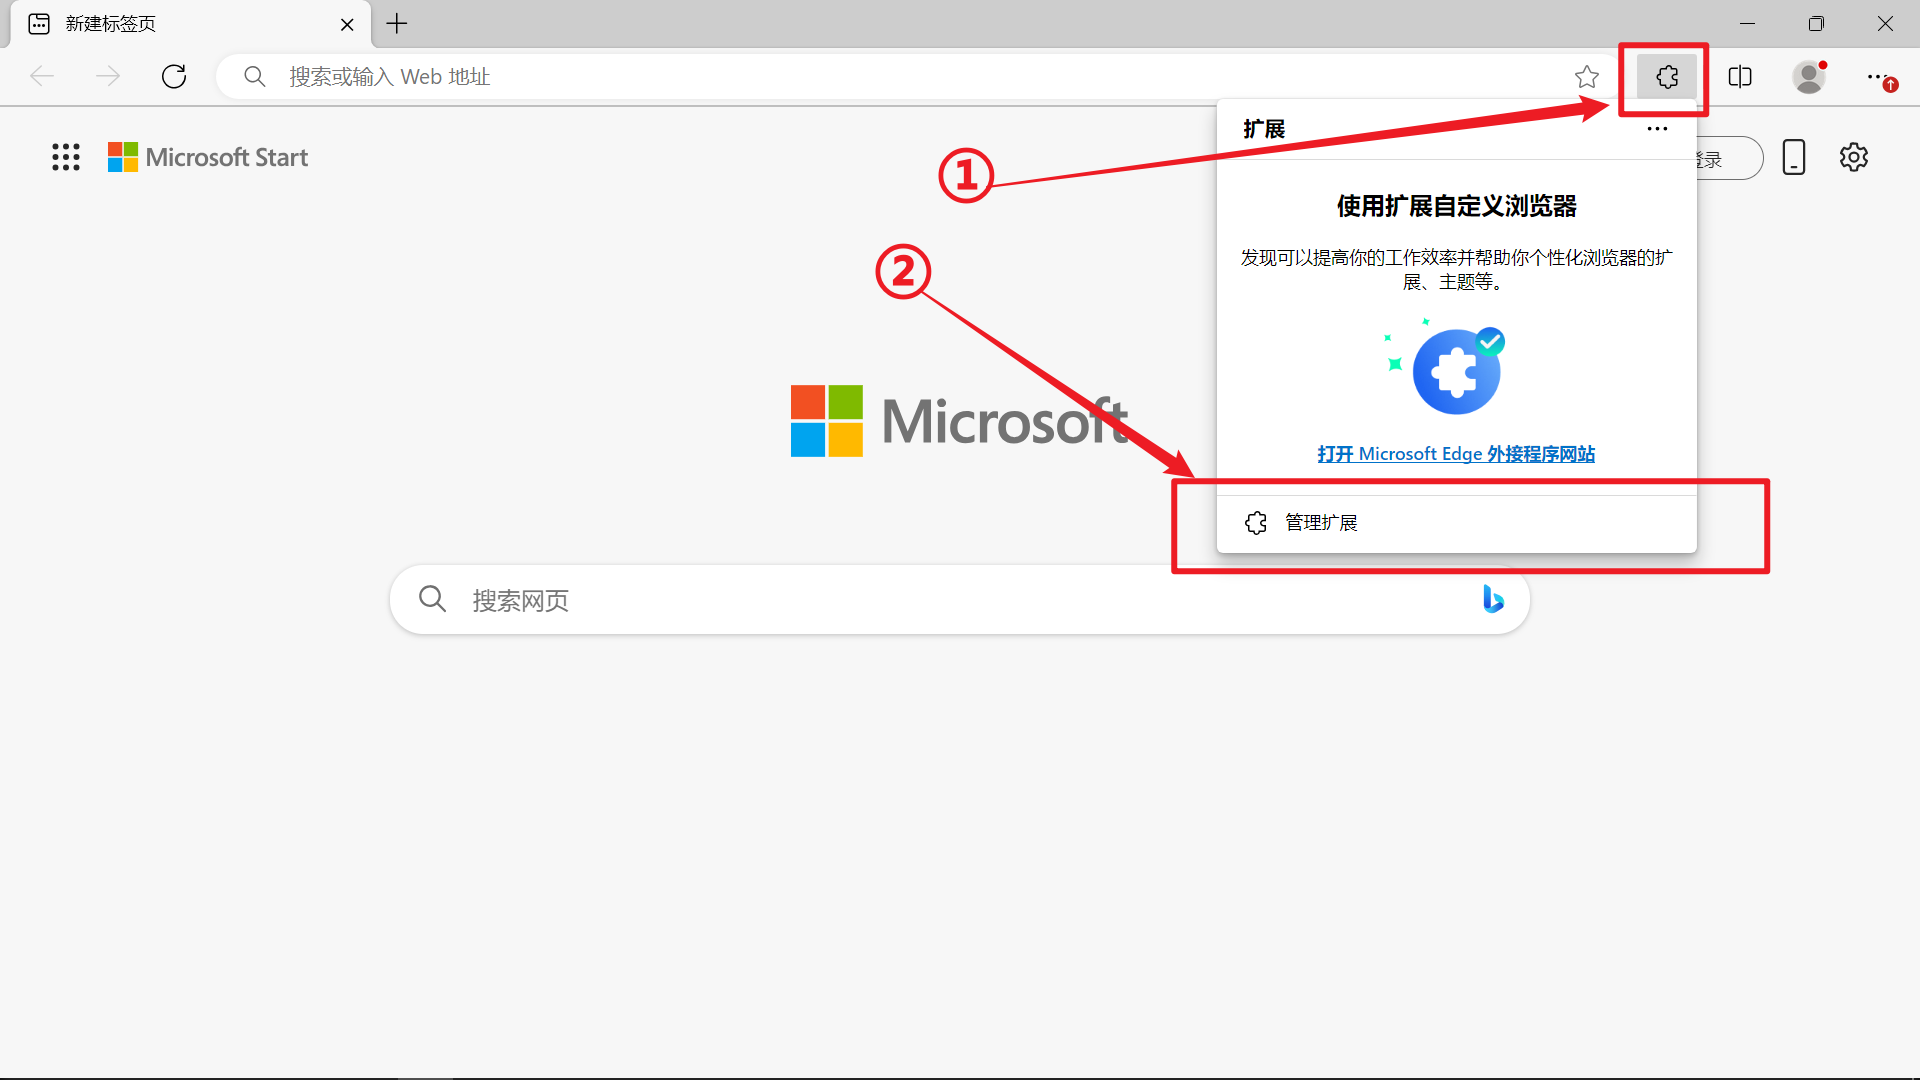Open the Microsoft Edge add-ons website link
This screenshot has height=1080, width=1920.
pyautogui.click(x=1456, y=454)
